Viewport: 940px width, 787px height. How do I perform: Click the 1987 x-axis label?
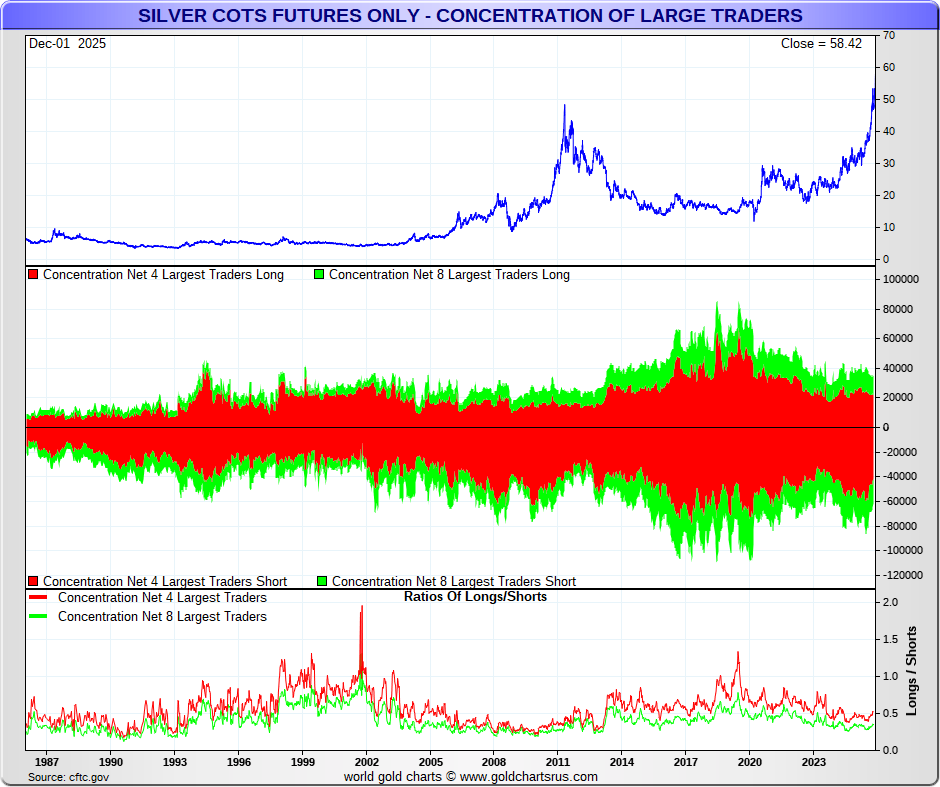tap(47, 762)
